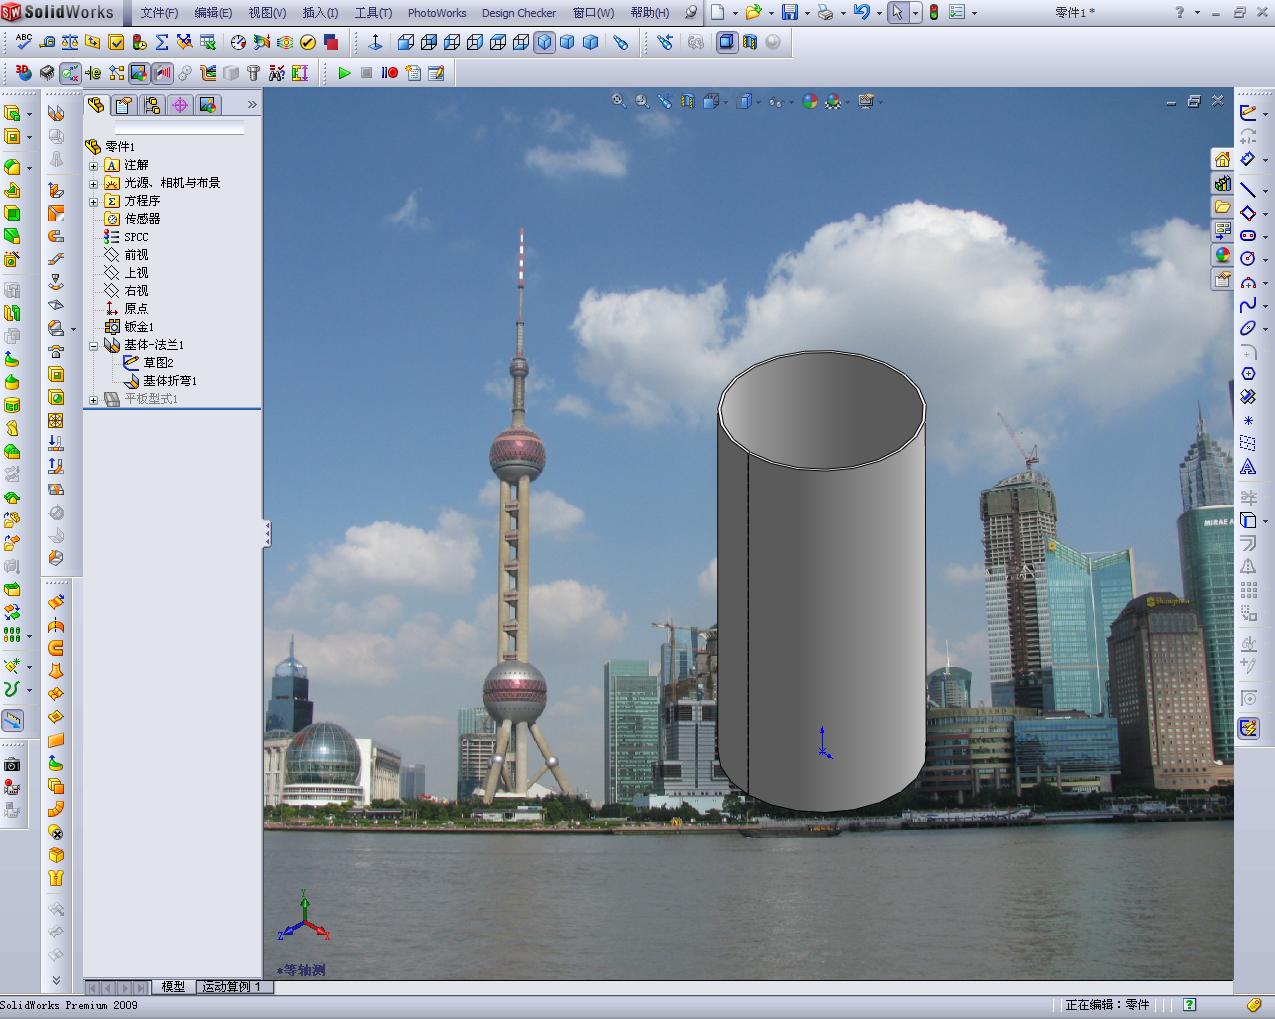Undo the last action
Screen dimensions: 1275x1019
[x=861, y=13]
